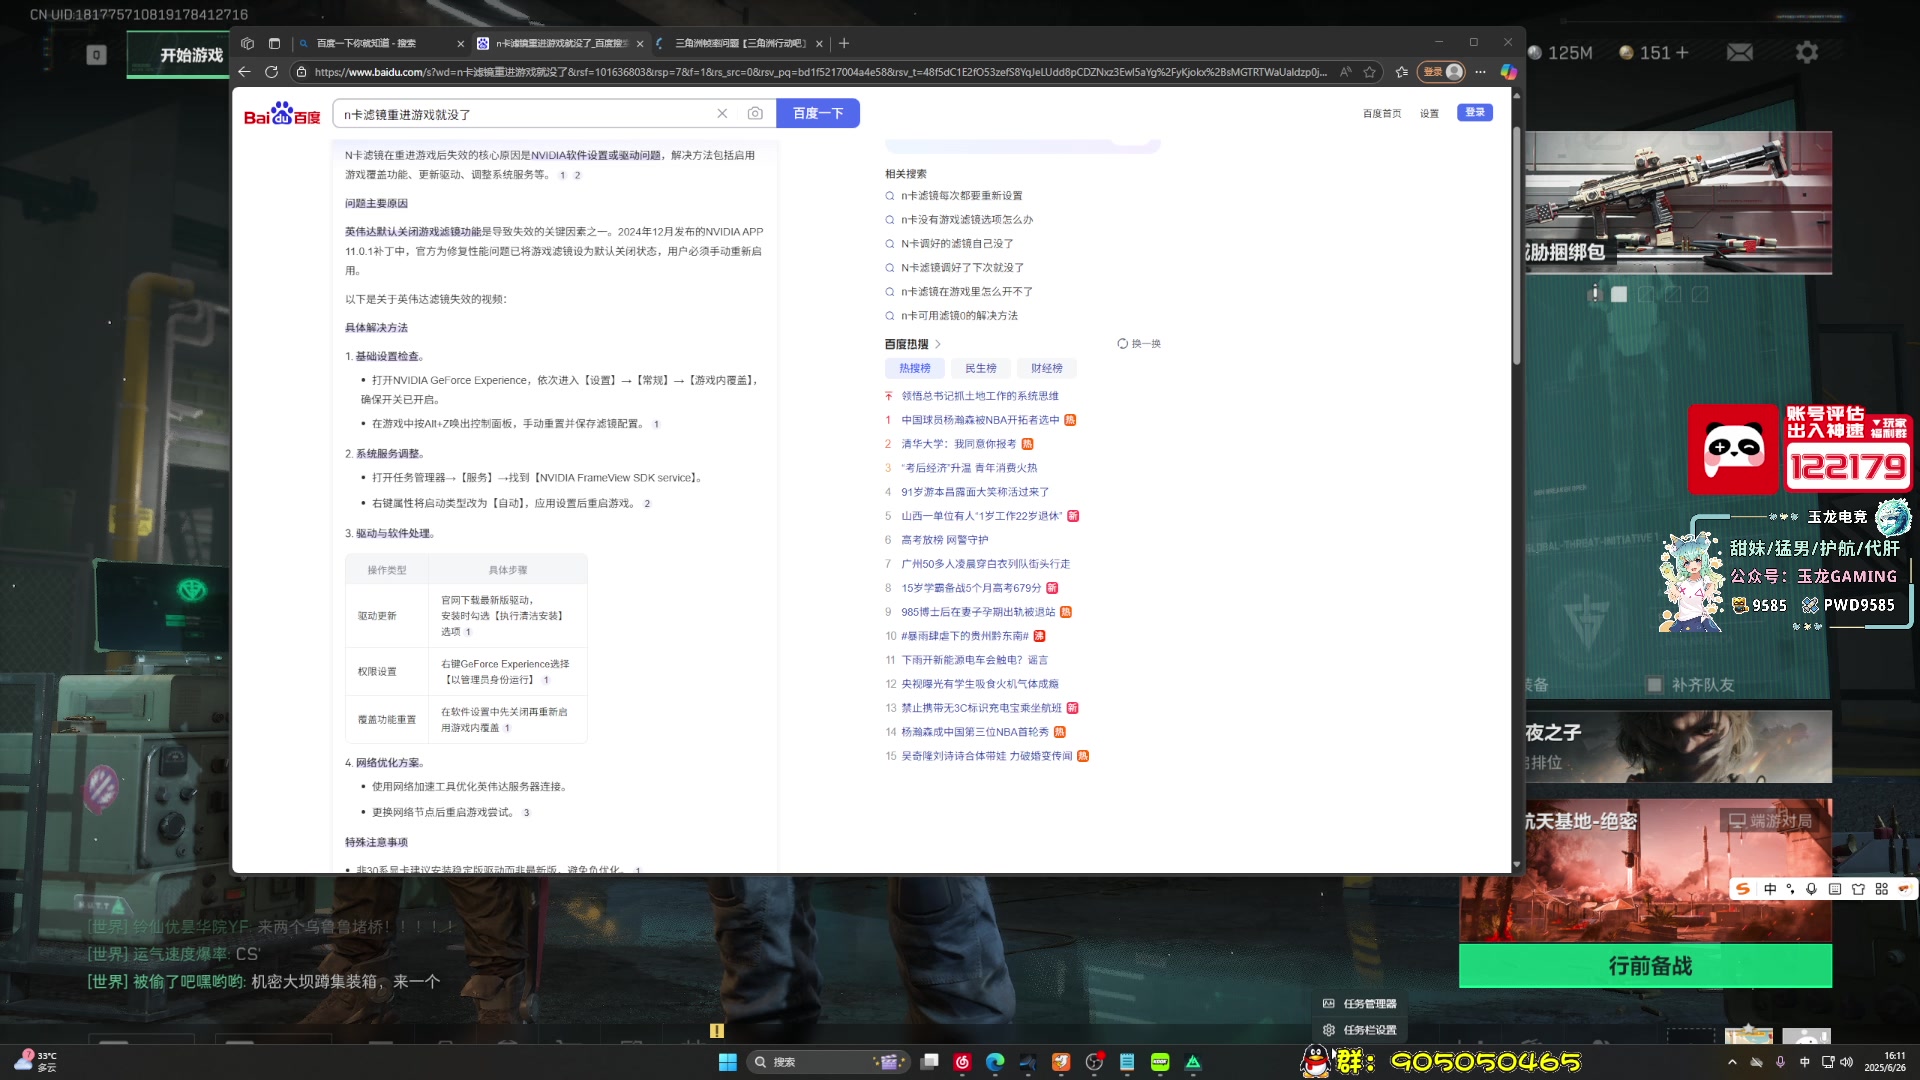The width and height of the screenshot is (1920, 1080).
Task: Click the browser address bar URL
Action: [x=820, y=72]
